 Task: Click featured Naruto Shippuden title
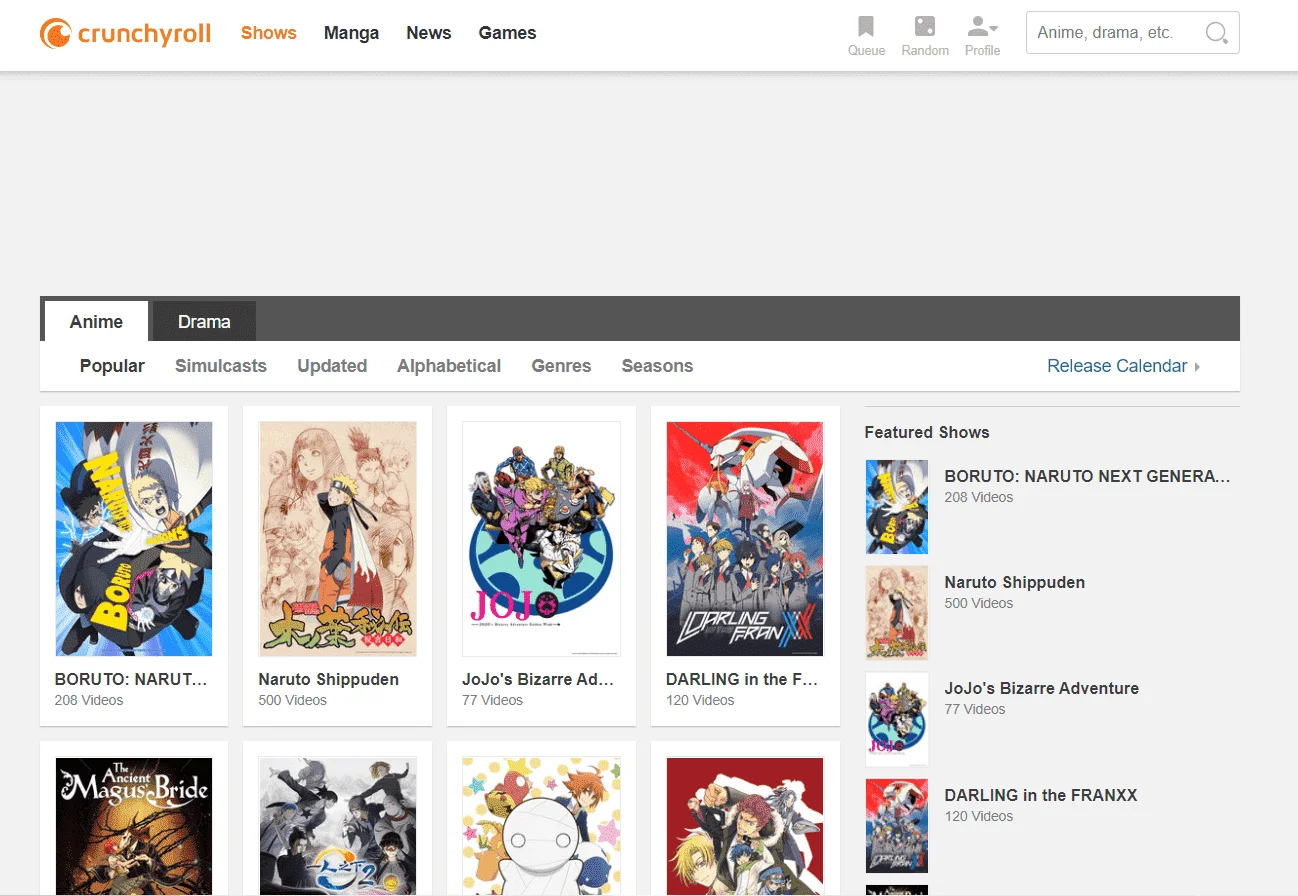[1014, 582]
